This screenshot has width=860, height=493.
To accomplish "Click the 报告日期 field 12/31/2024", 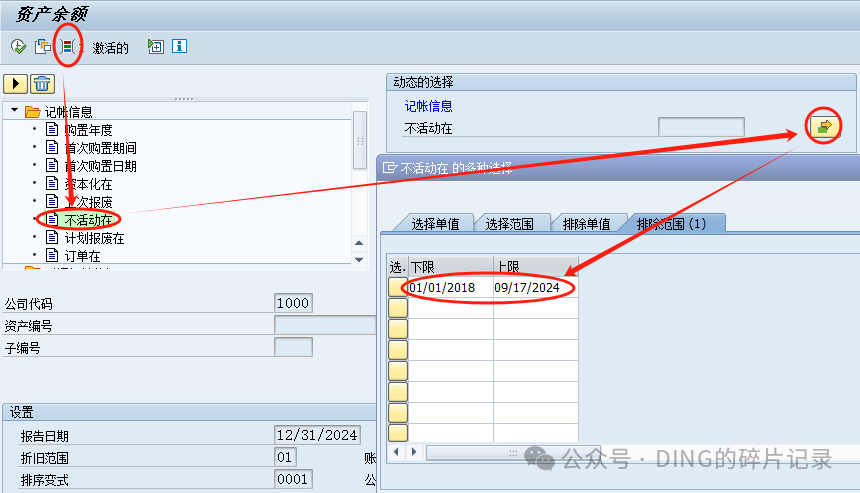I will click(x=317, y=435).
